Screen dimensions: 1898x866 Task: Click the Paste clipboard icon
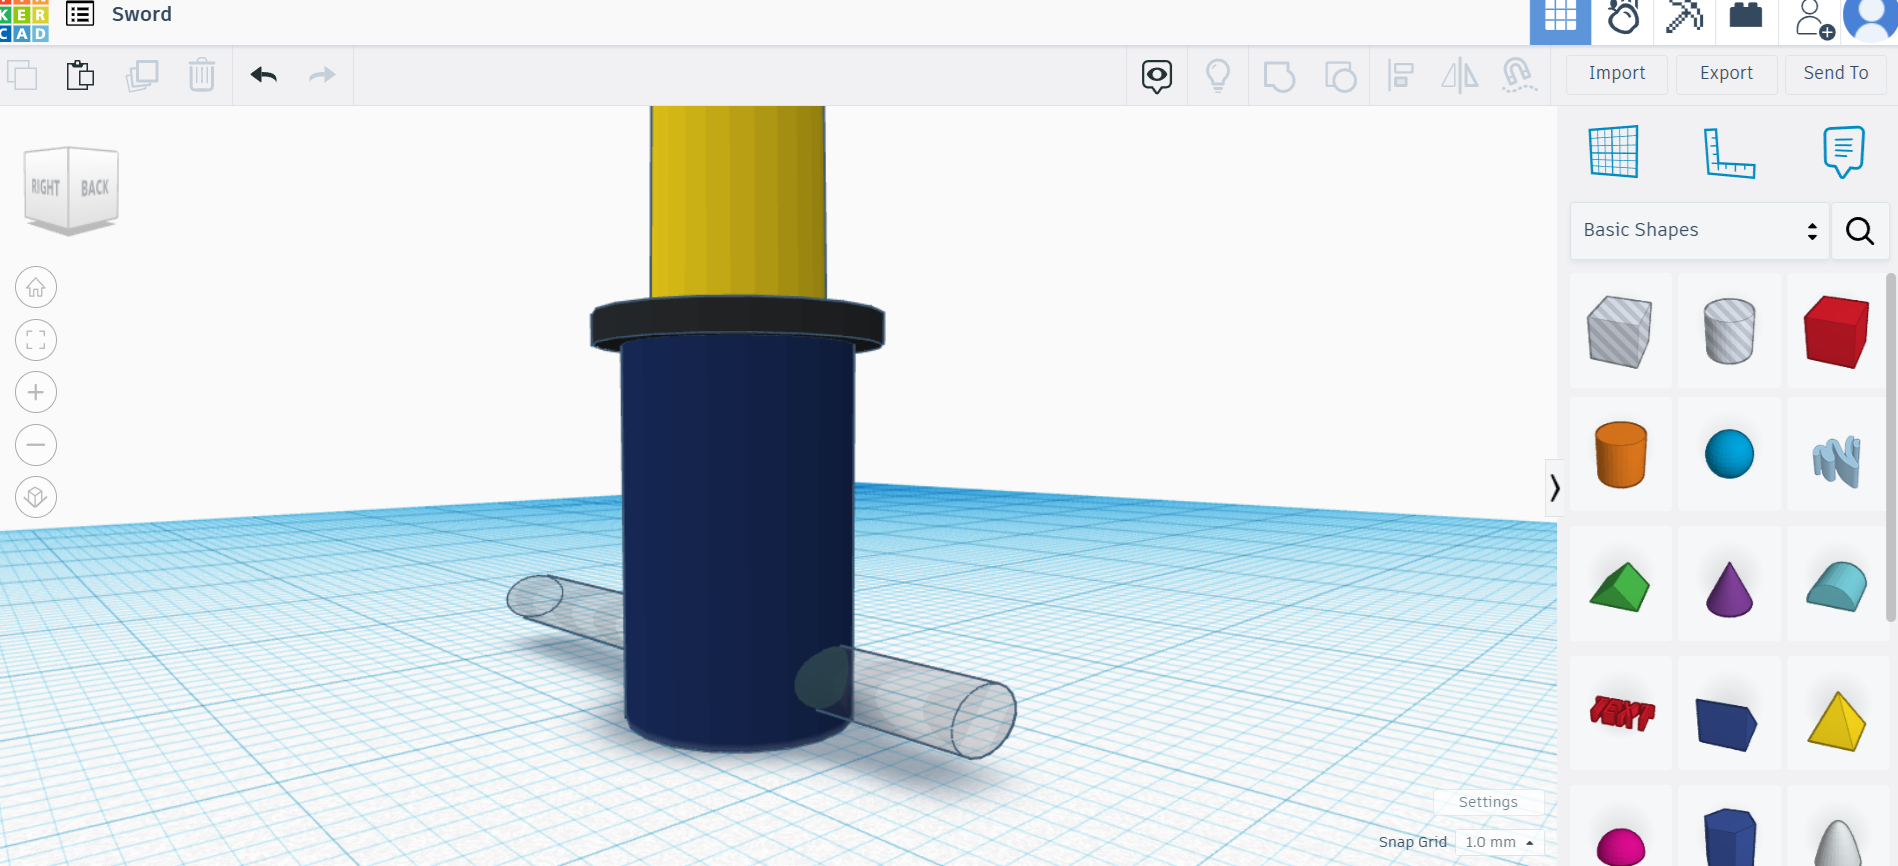[x=80, y=75]
